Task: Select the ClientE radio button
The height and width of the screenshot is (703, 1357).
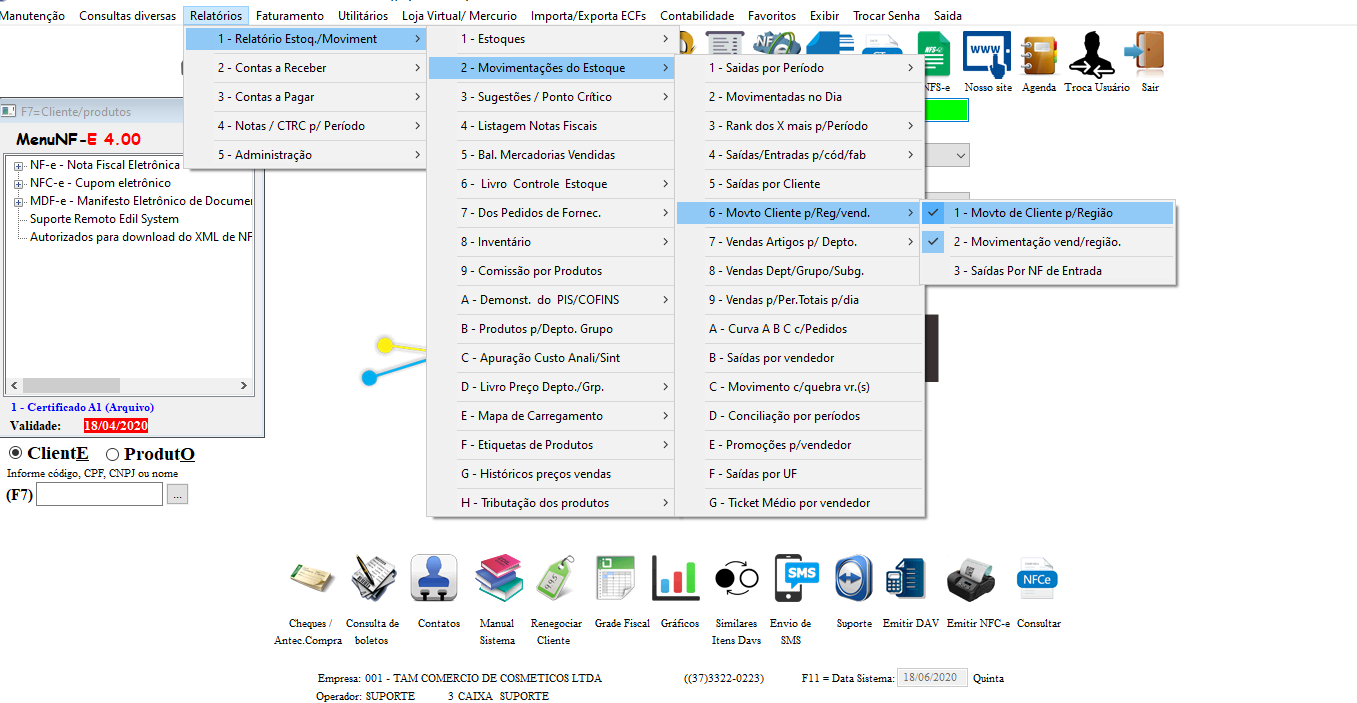Action: 15,453
